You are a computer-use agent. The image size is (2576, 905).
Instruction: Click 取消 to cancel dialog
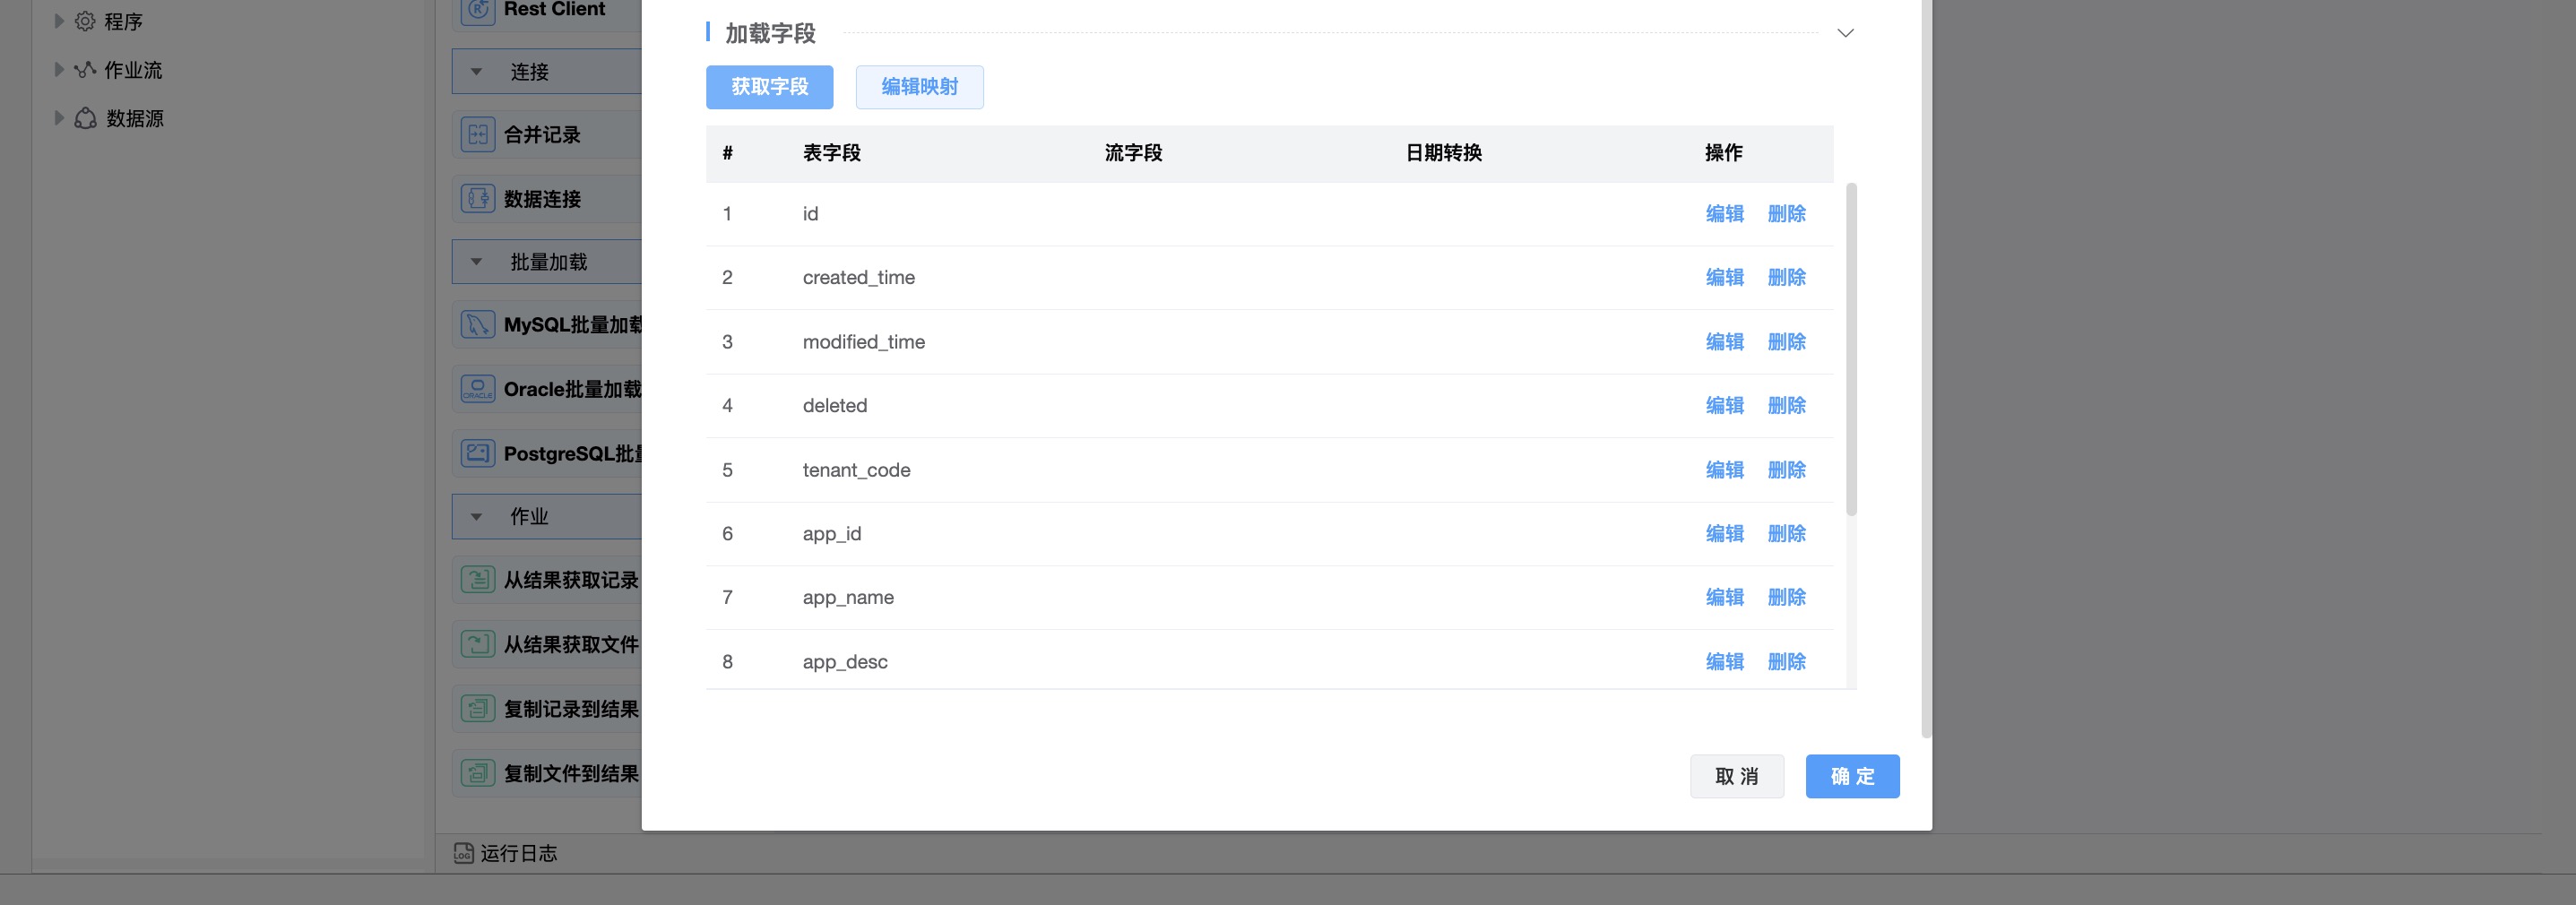(x=1736, y=776)
